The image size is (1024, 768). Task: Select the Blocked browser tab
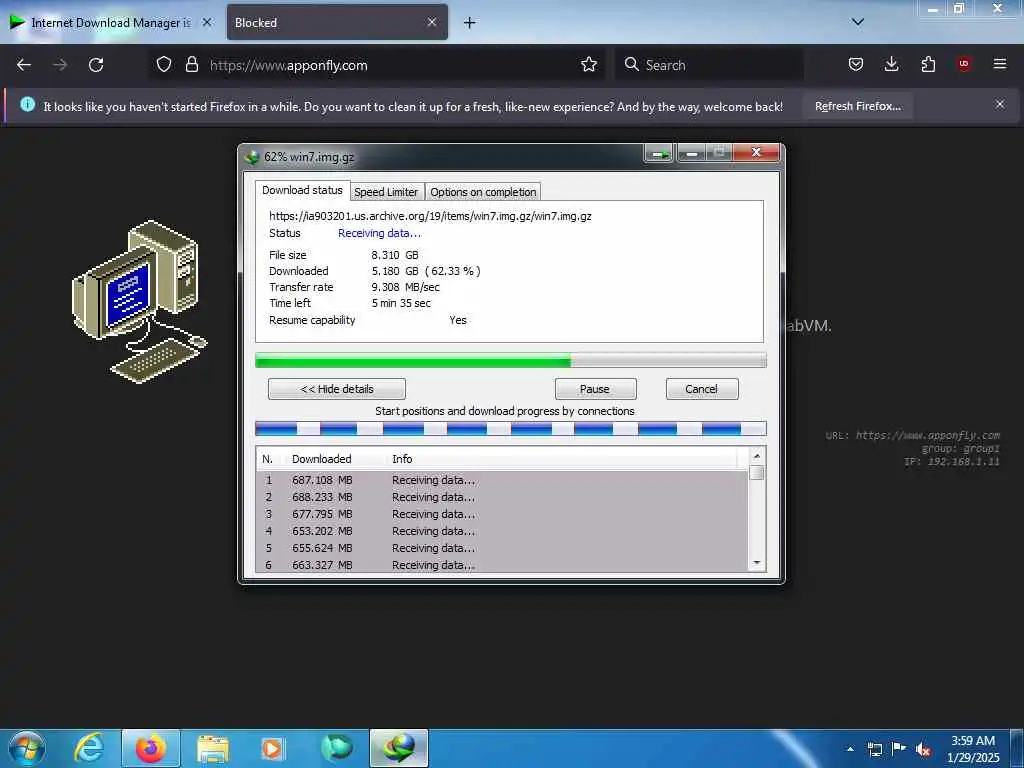click(x=337, y=22)
